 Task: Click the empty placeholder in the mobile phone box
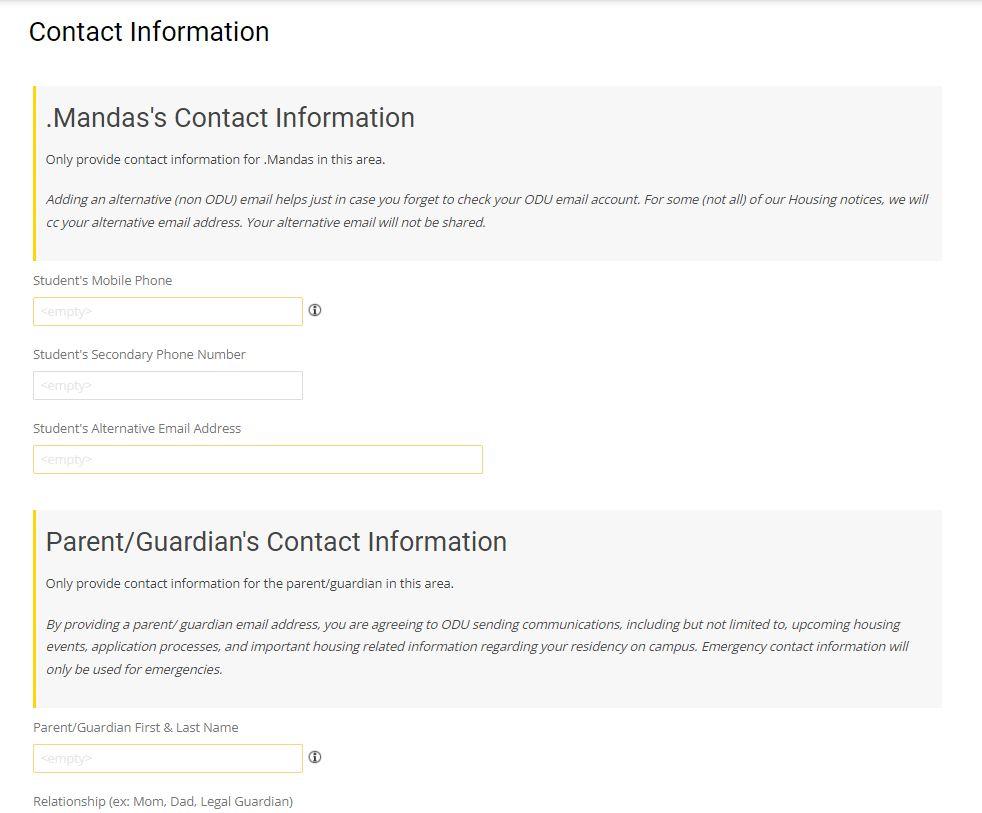tap(65, 311)
